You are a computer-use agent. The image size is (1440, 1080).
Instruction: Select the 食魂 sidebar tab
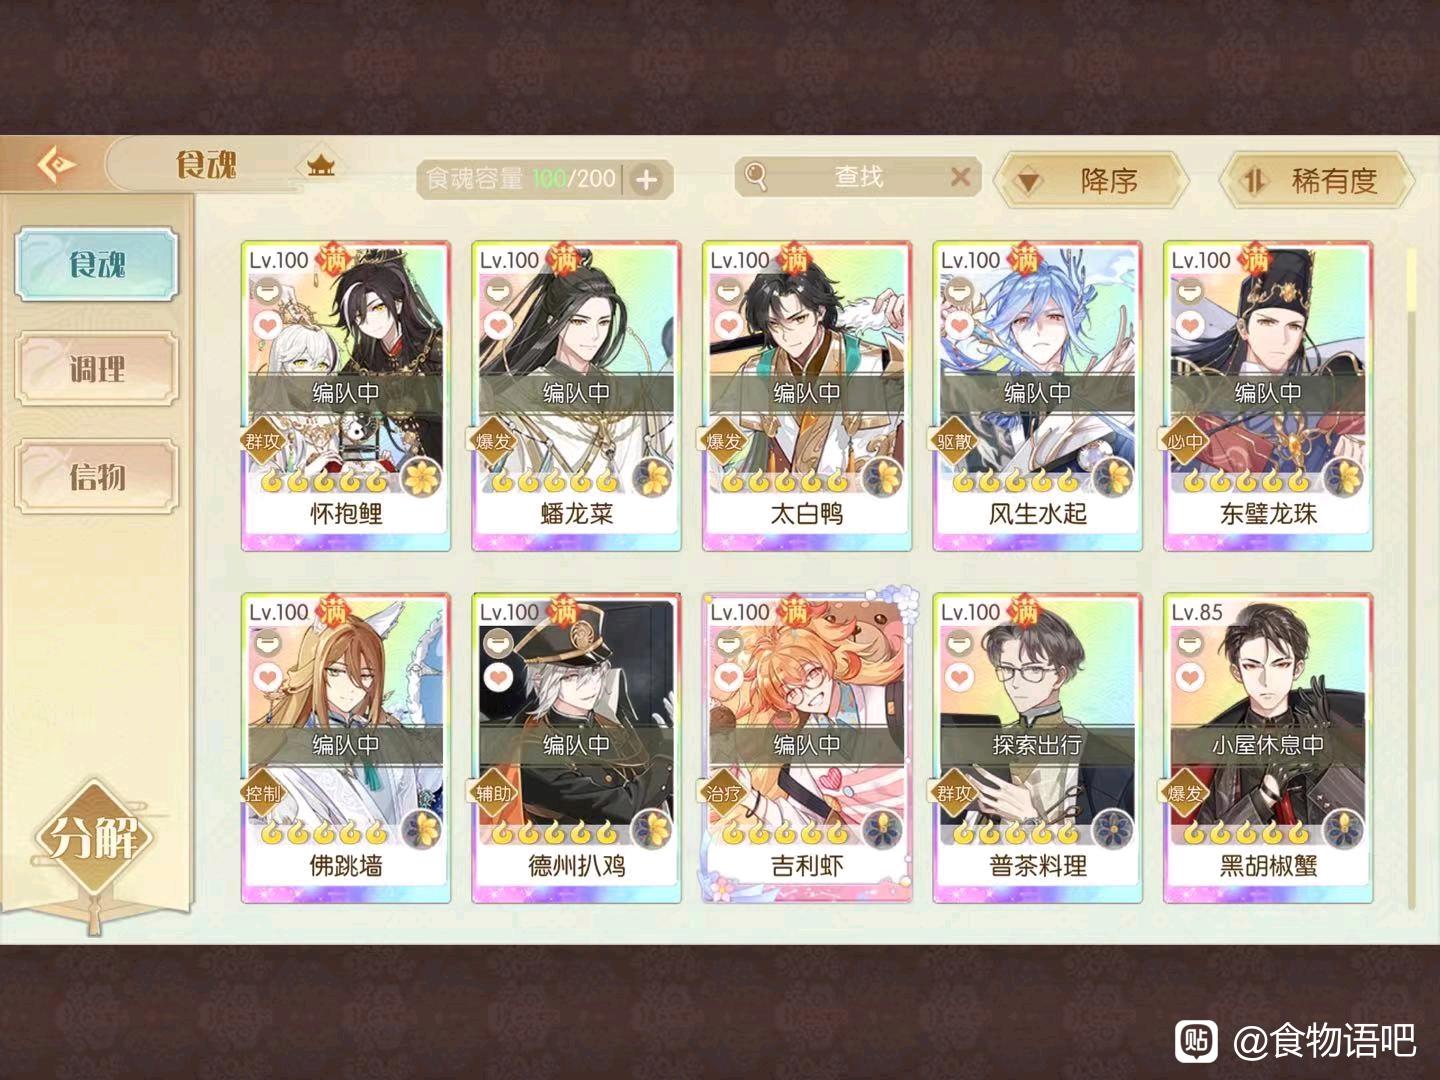coord(97,264)
